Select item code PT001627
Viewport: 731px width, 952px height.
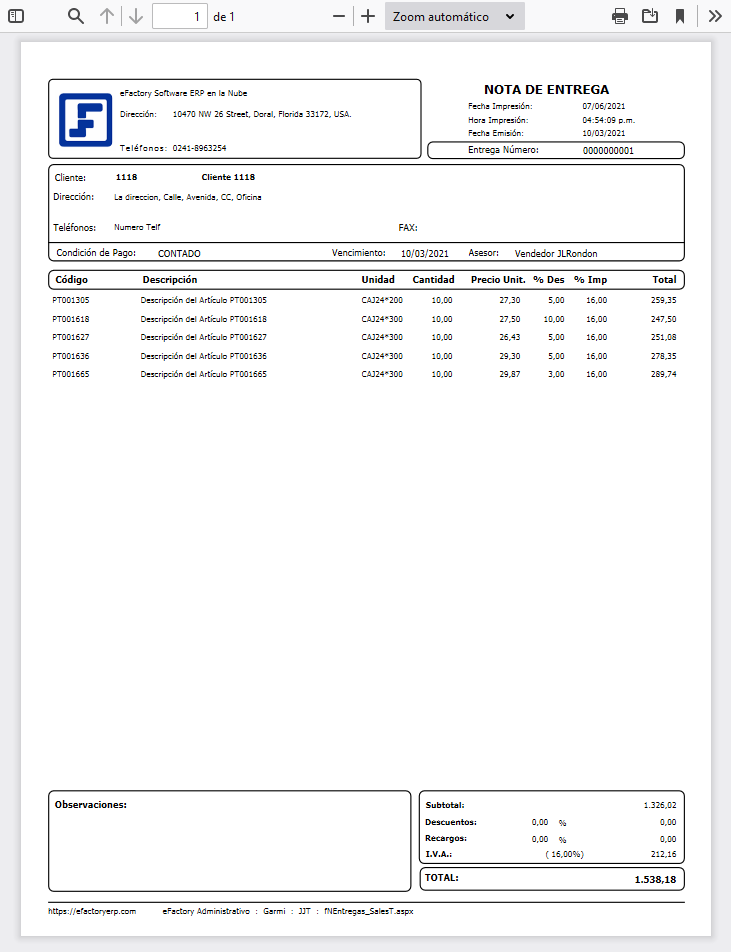click(x=71, y=338)
